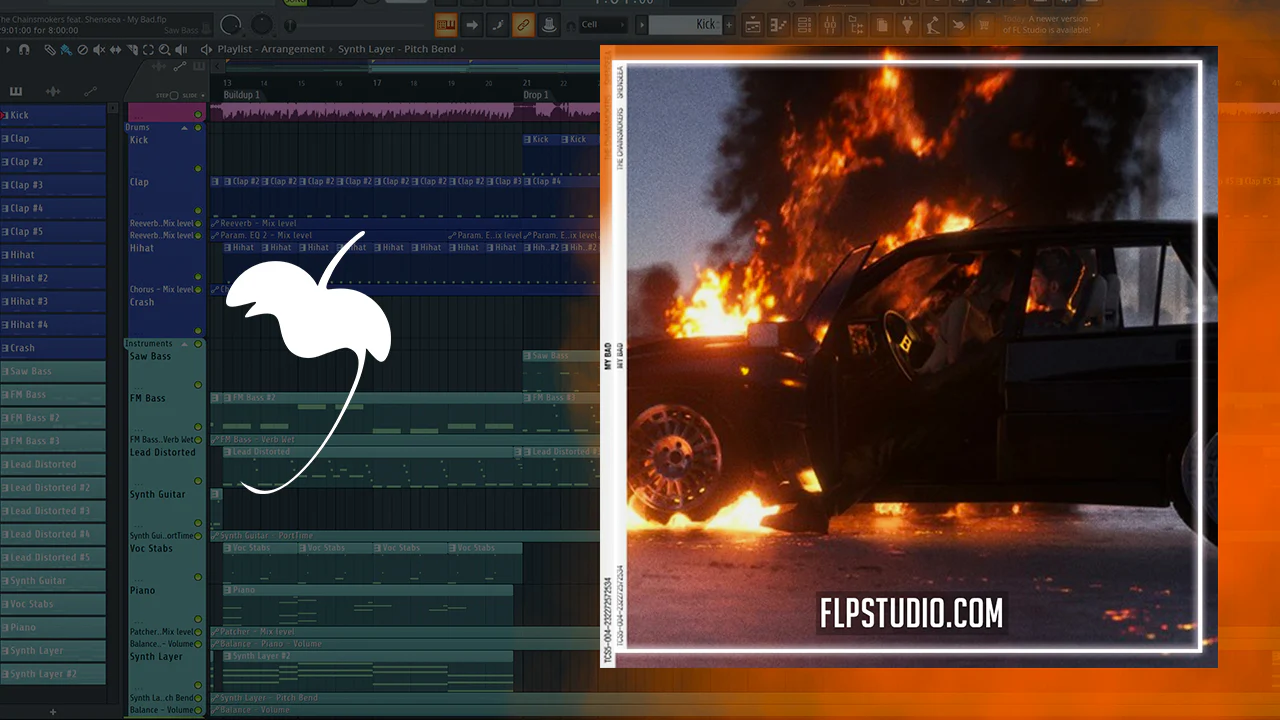This screenshot has width=1280, height=720.
Task: Mute the Drums group using its LED
Action: [x=198, y=128]
